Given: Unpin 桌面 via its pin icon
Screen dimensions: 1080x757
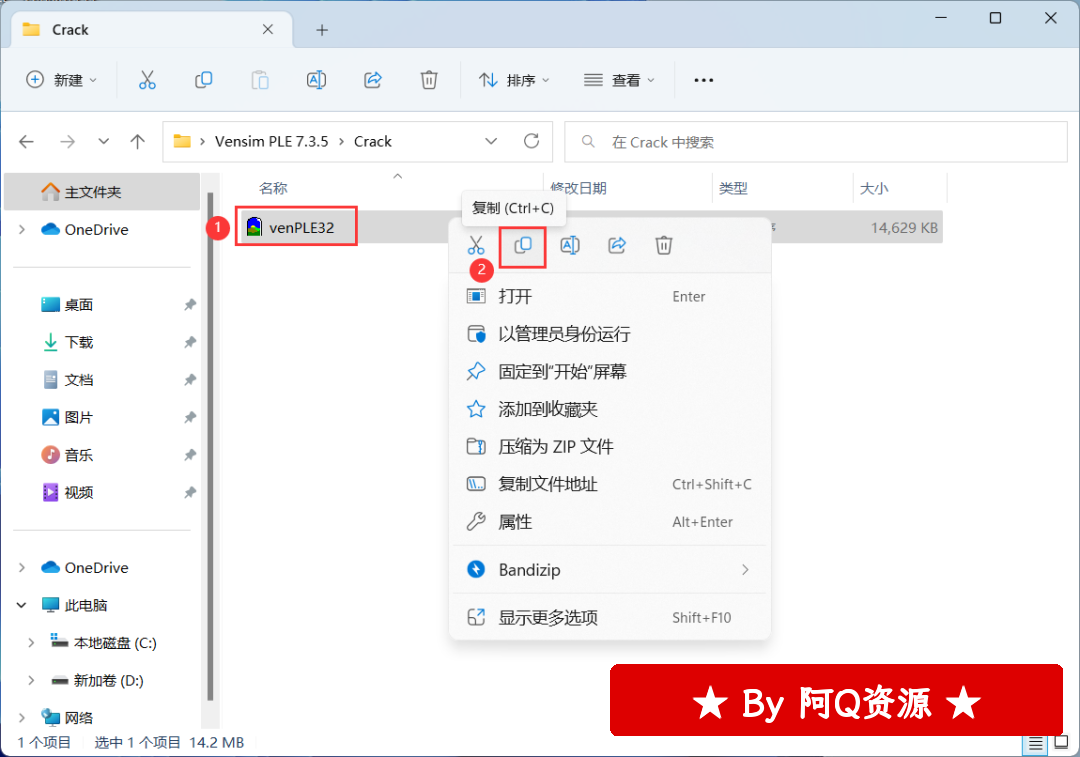Looking at the screenshot, I should [x=190, y=304].
